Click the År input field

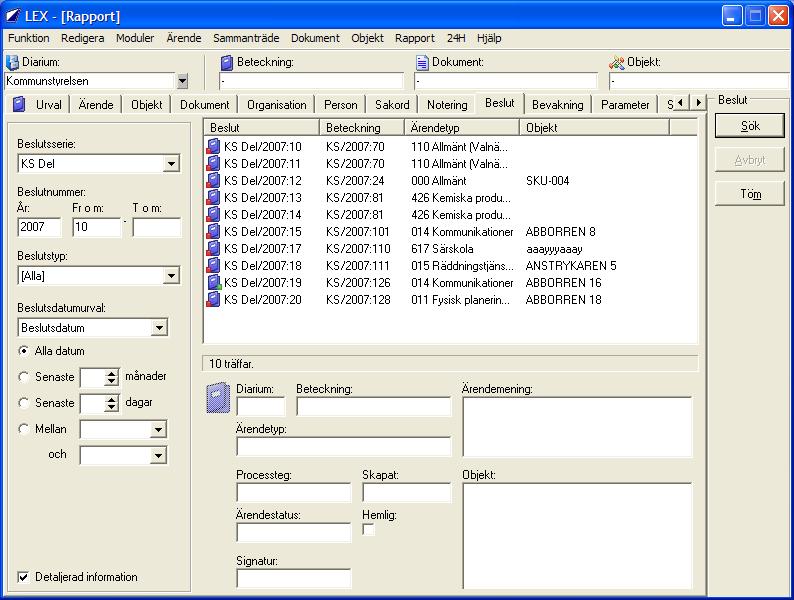(x=39, y=227)
